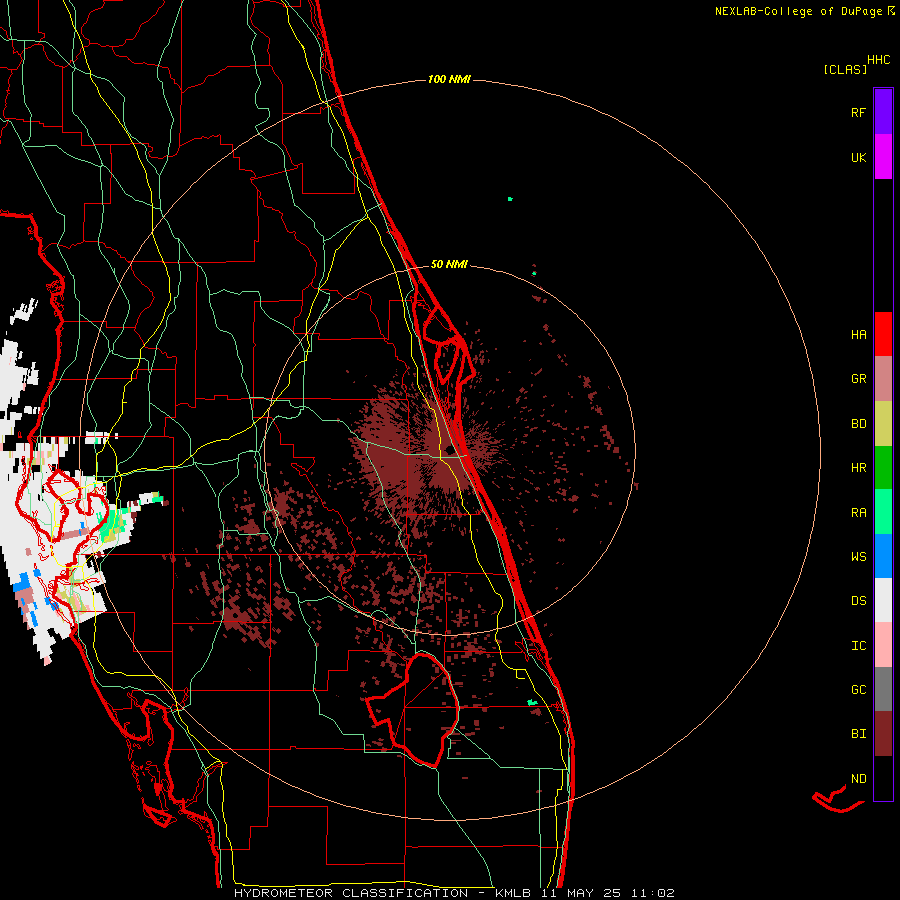Click the 'NEXLAB-College of DuPage' credit text
900x900 pixels.
pyautogui.click(x=800, y=11)
